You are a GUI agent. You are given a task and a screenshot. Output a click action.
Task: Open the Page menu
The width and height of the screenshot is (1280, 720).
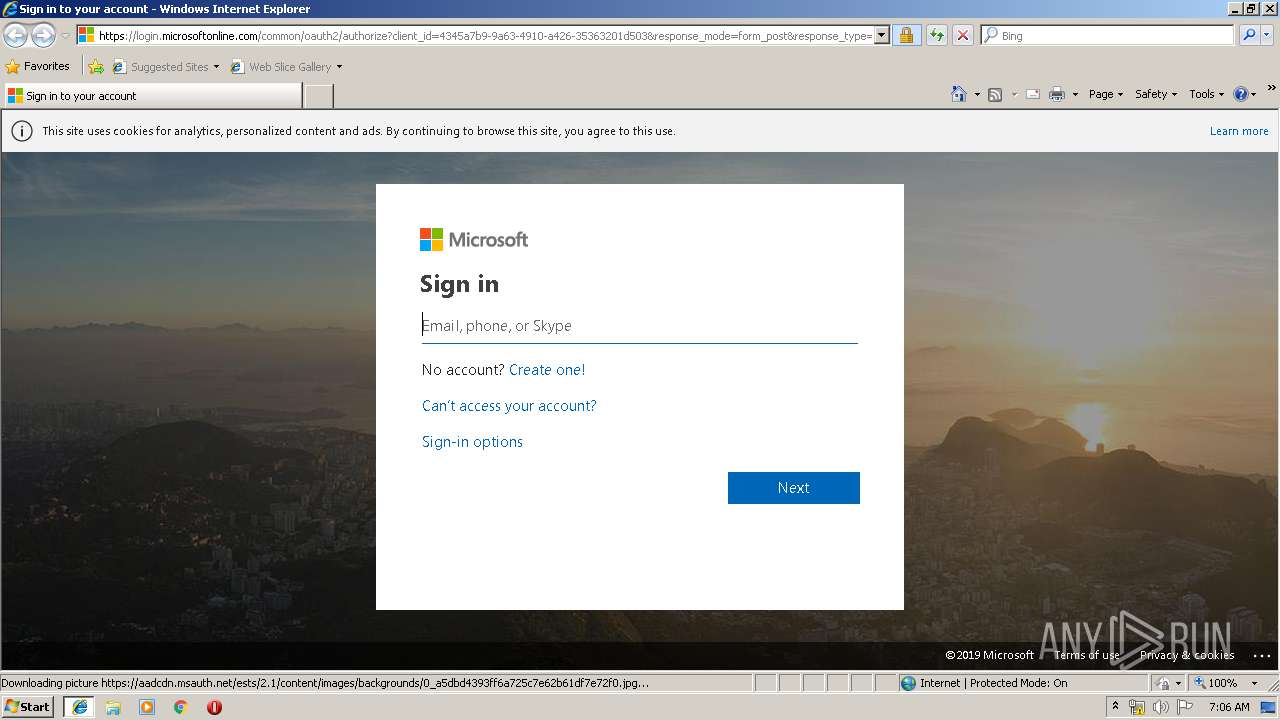click(1106, 94)
